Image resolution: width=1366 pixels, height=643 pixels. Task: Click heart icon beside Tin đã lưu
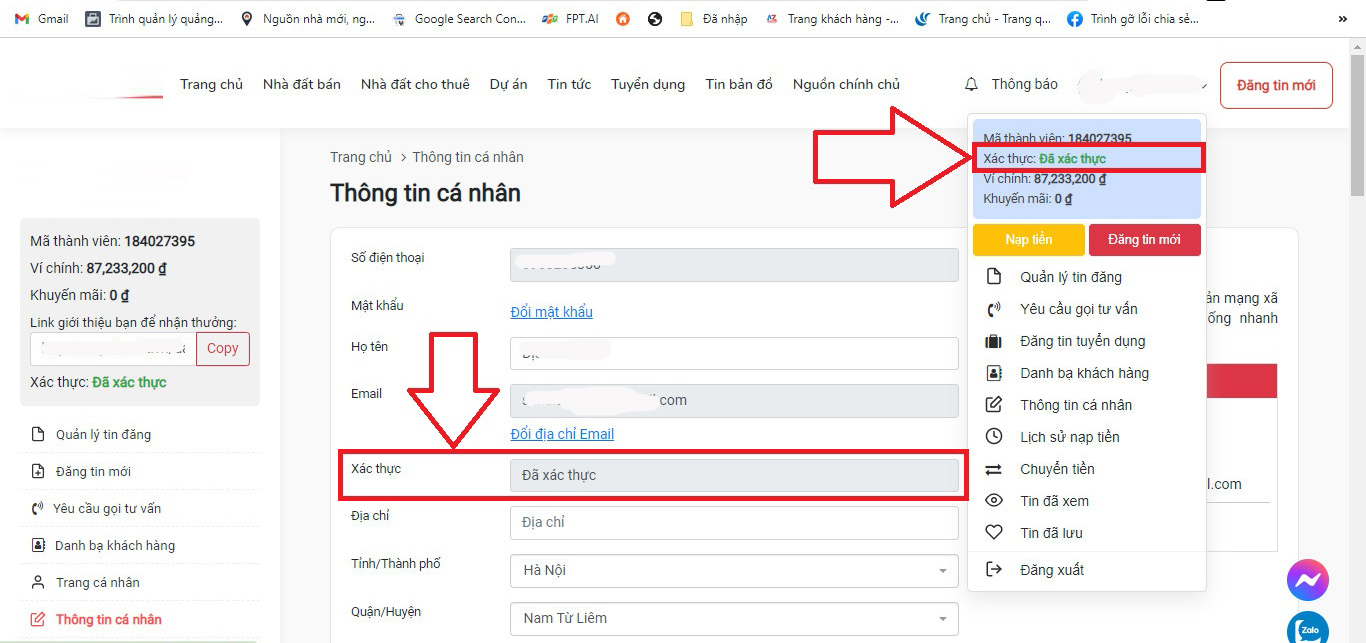[993, 533]
